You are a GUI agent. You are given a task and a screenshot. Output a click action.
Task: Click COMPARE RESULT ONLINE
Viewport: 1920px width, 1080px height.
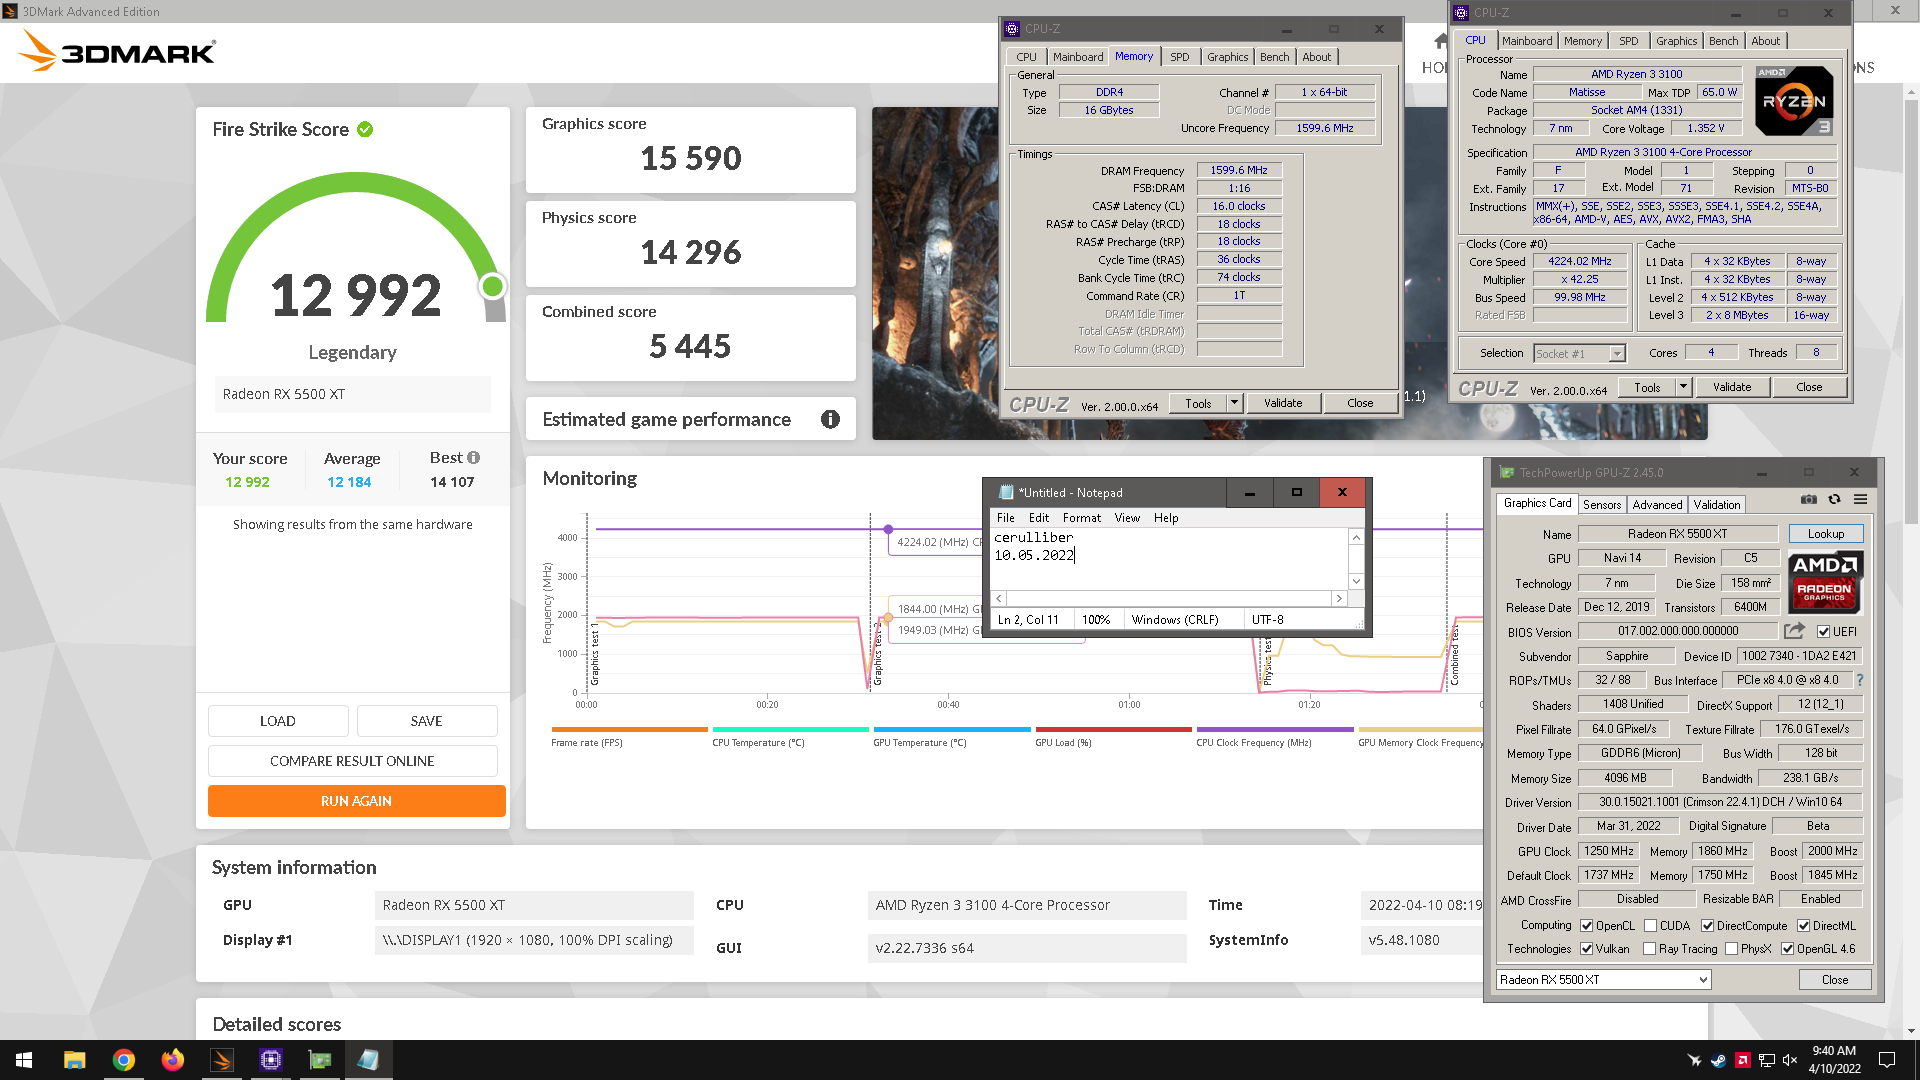click(352, 761)
